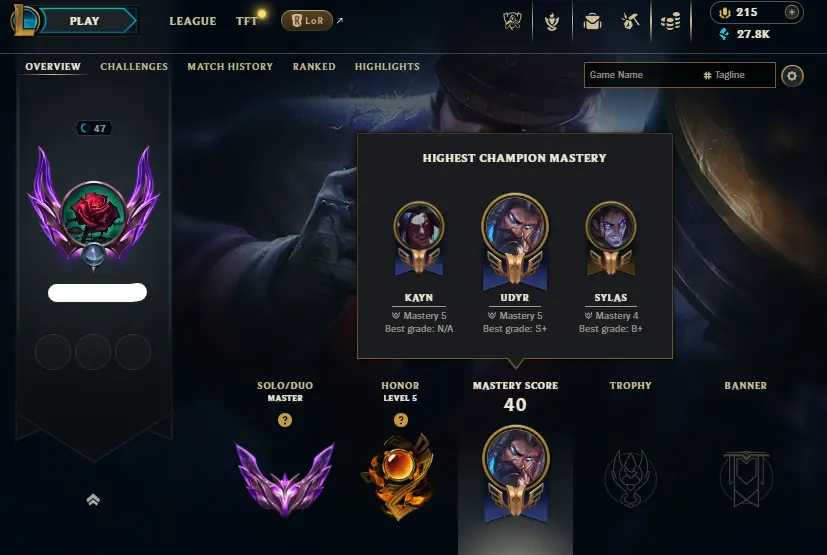Select the TFT game mode
The height and width of the screenshot is (555, 827).
click(x=247, y=21)
